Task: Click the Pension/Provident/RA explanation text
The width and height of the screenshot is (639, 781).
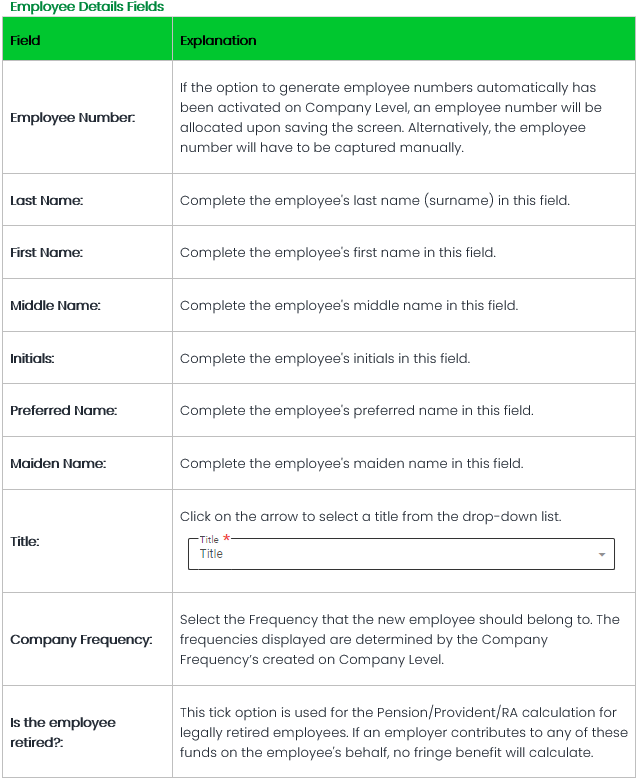Action: pos(403,731)
